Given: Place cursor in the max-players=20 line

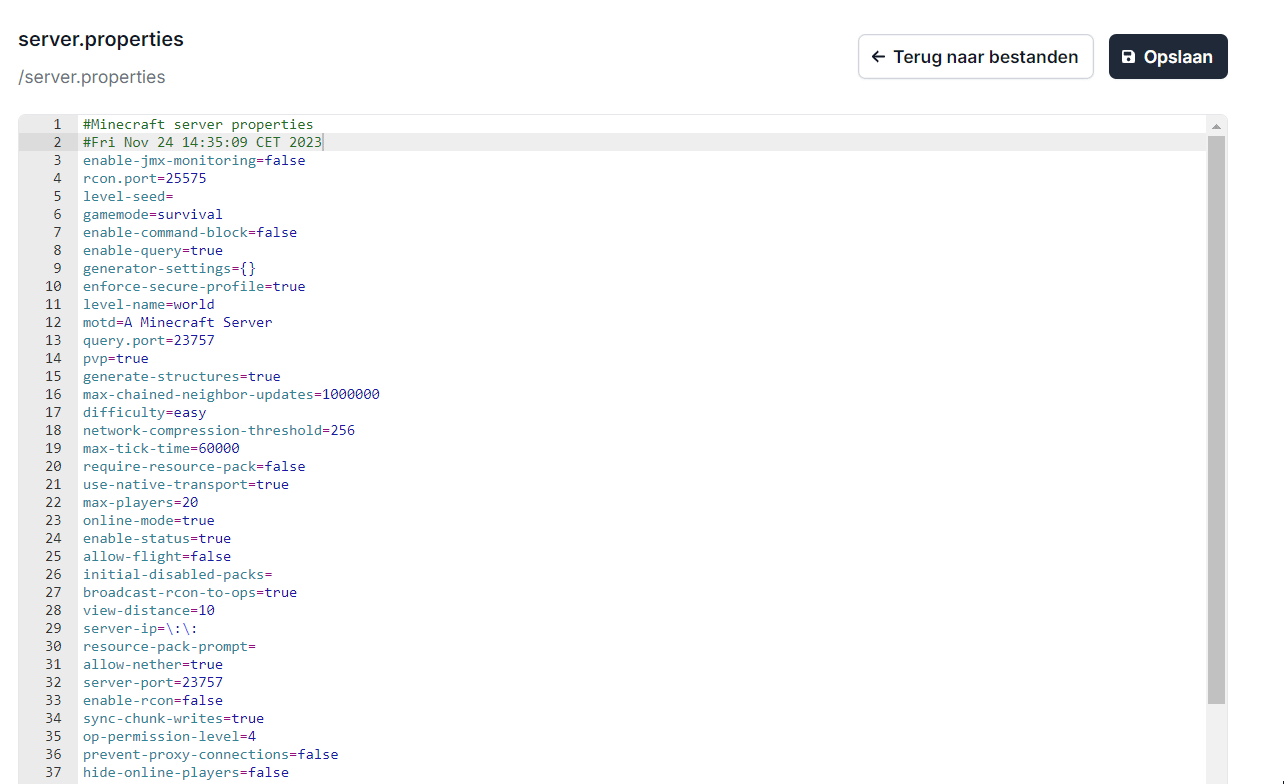Looking at the screenshot, I should (140, 502).
